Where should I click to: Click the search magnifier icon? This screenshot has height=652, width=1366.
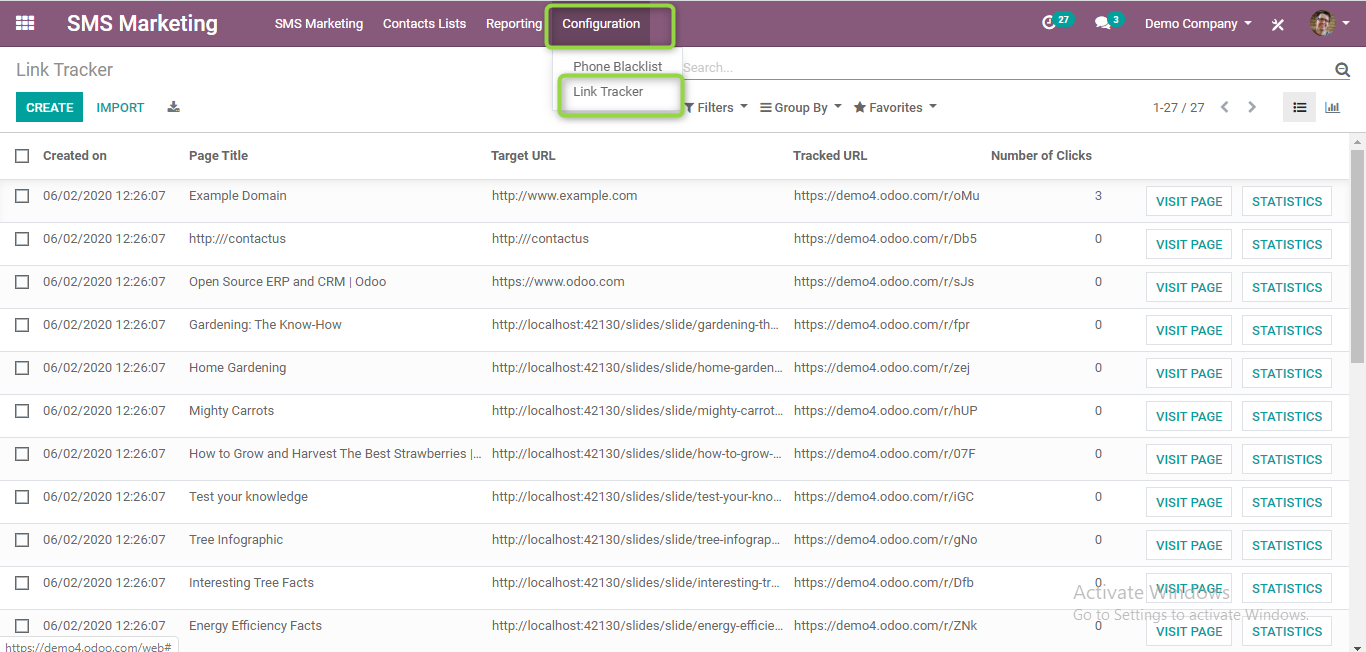coord(1342,69)
